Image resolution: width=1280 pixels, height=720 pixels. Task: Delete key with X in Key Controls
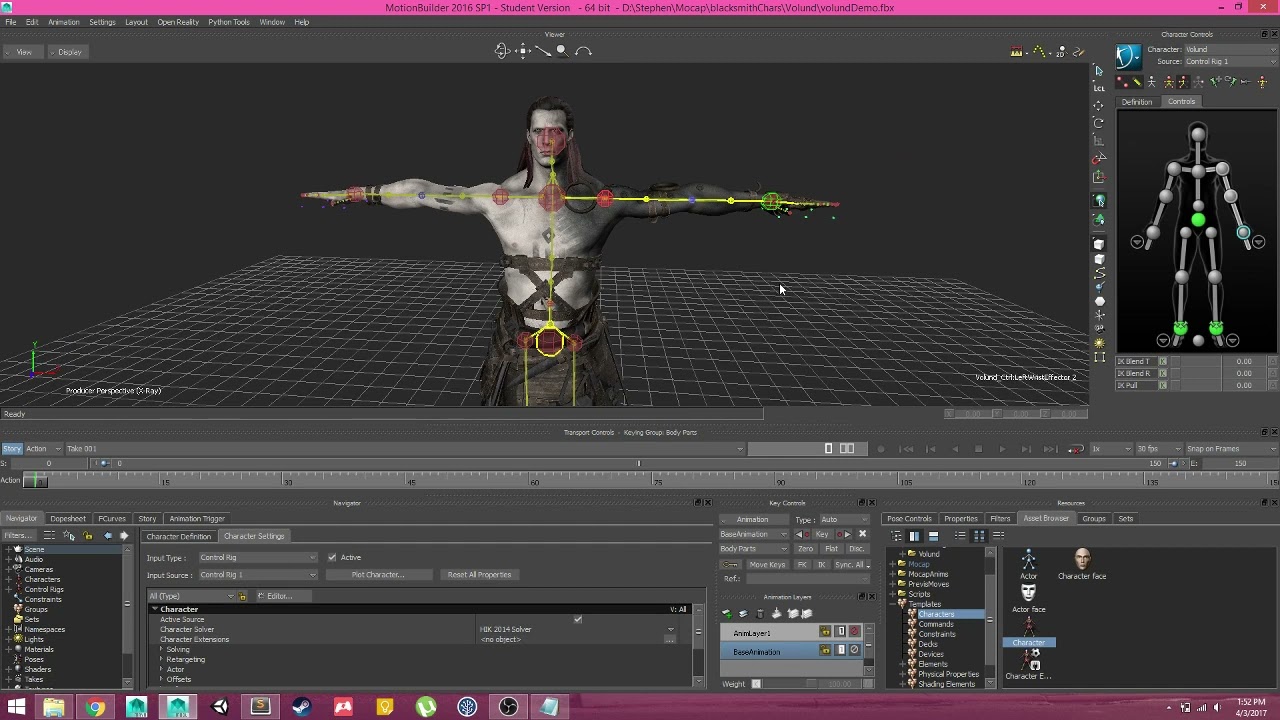click(x=862, y=534)
